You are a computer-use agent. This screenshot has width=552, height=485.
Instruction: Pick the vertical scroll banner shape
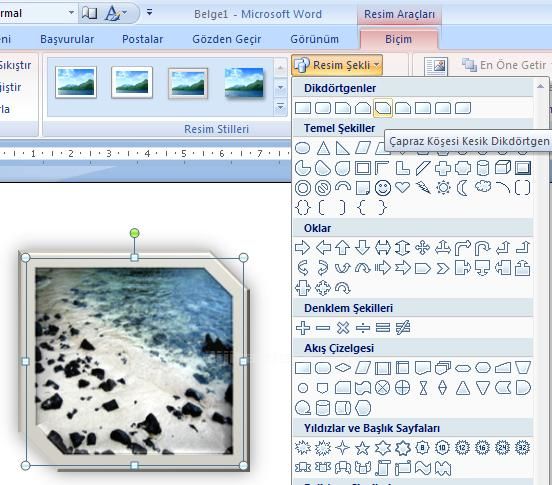coord(383,468)
